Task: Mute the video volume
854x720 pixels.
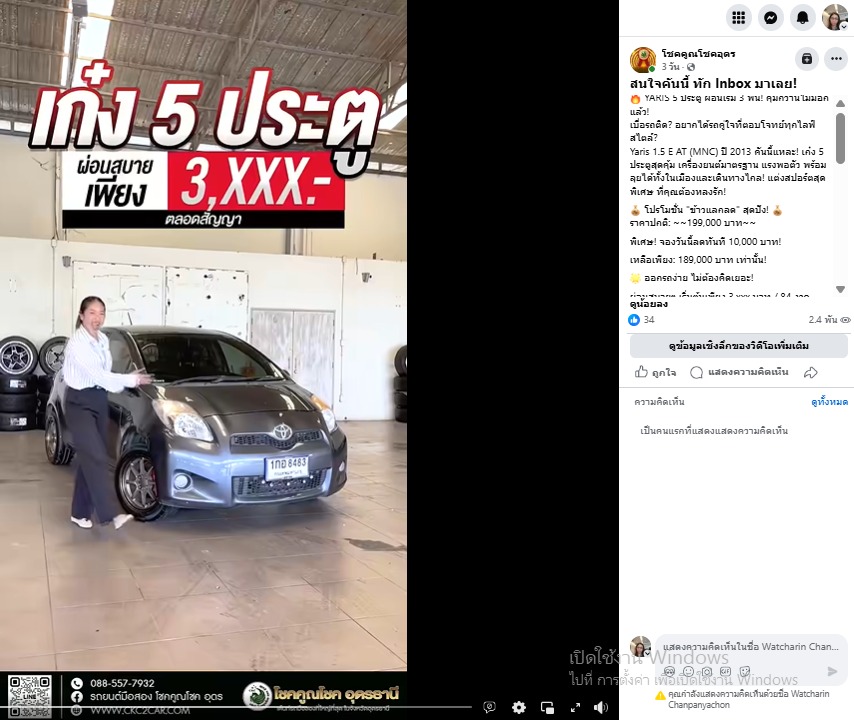Action: (x=601, y=707)
